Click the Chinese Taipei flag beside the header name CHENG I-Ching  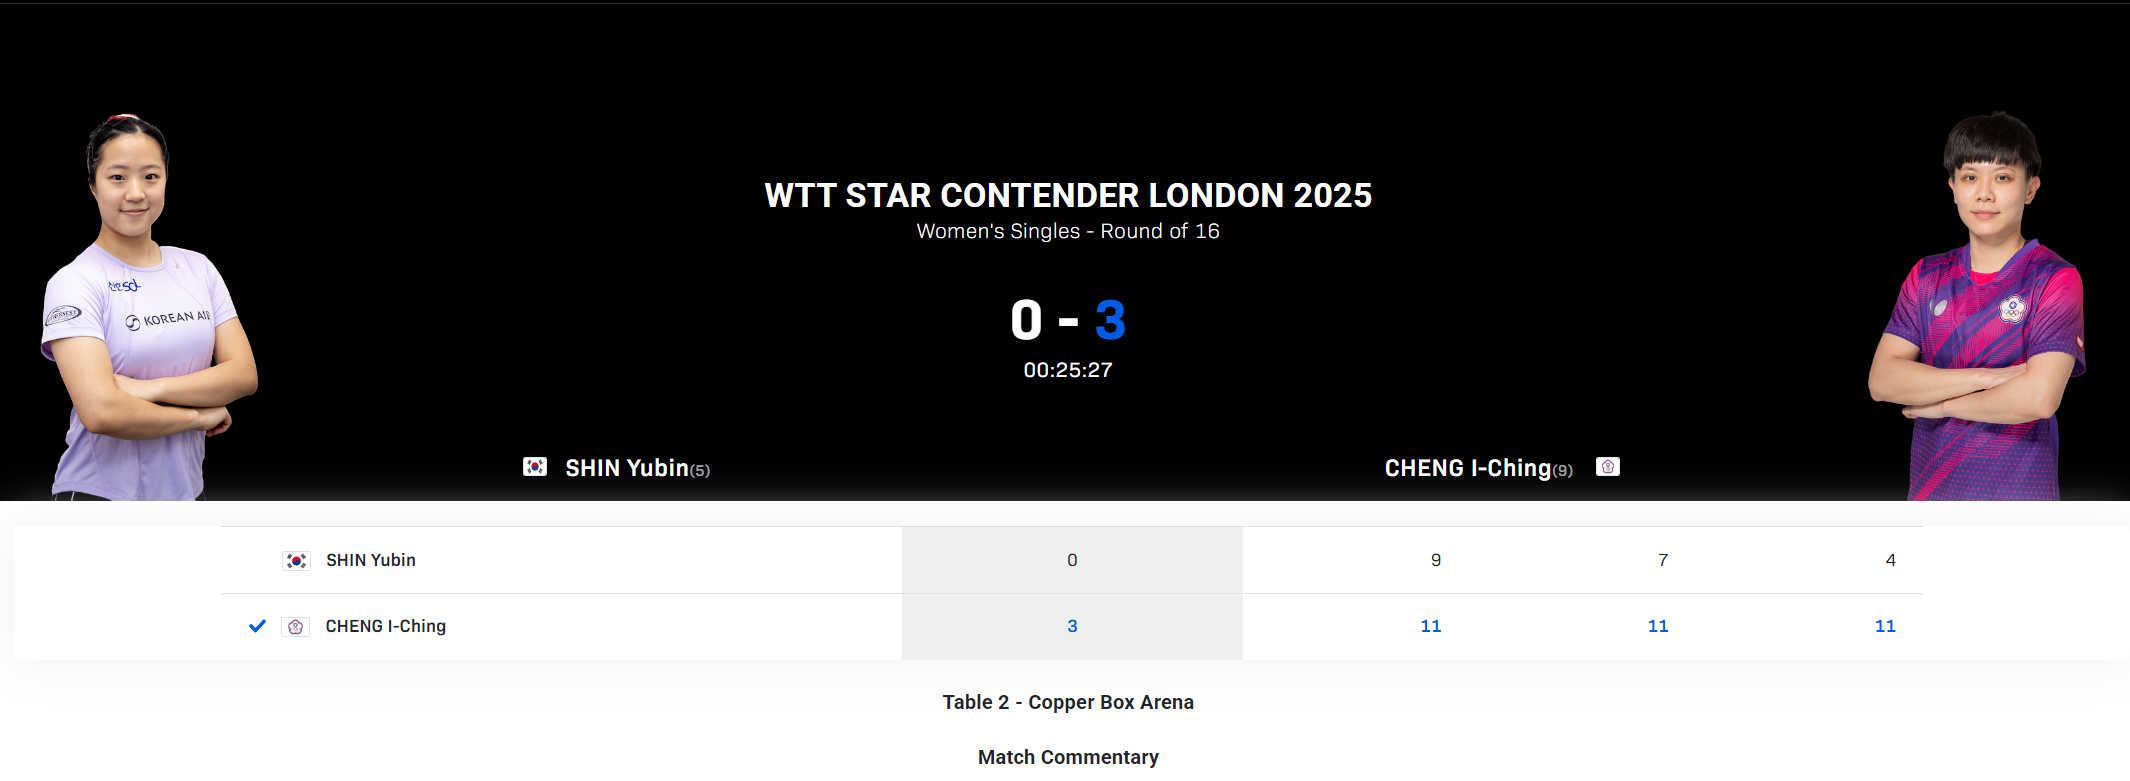coord(1608,467)
